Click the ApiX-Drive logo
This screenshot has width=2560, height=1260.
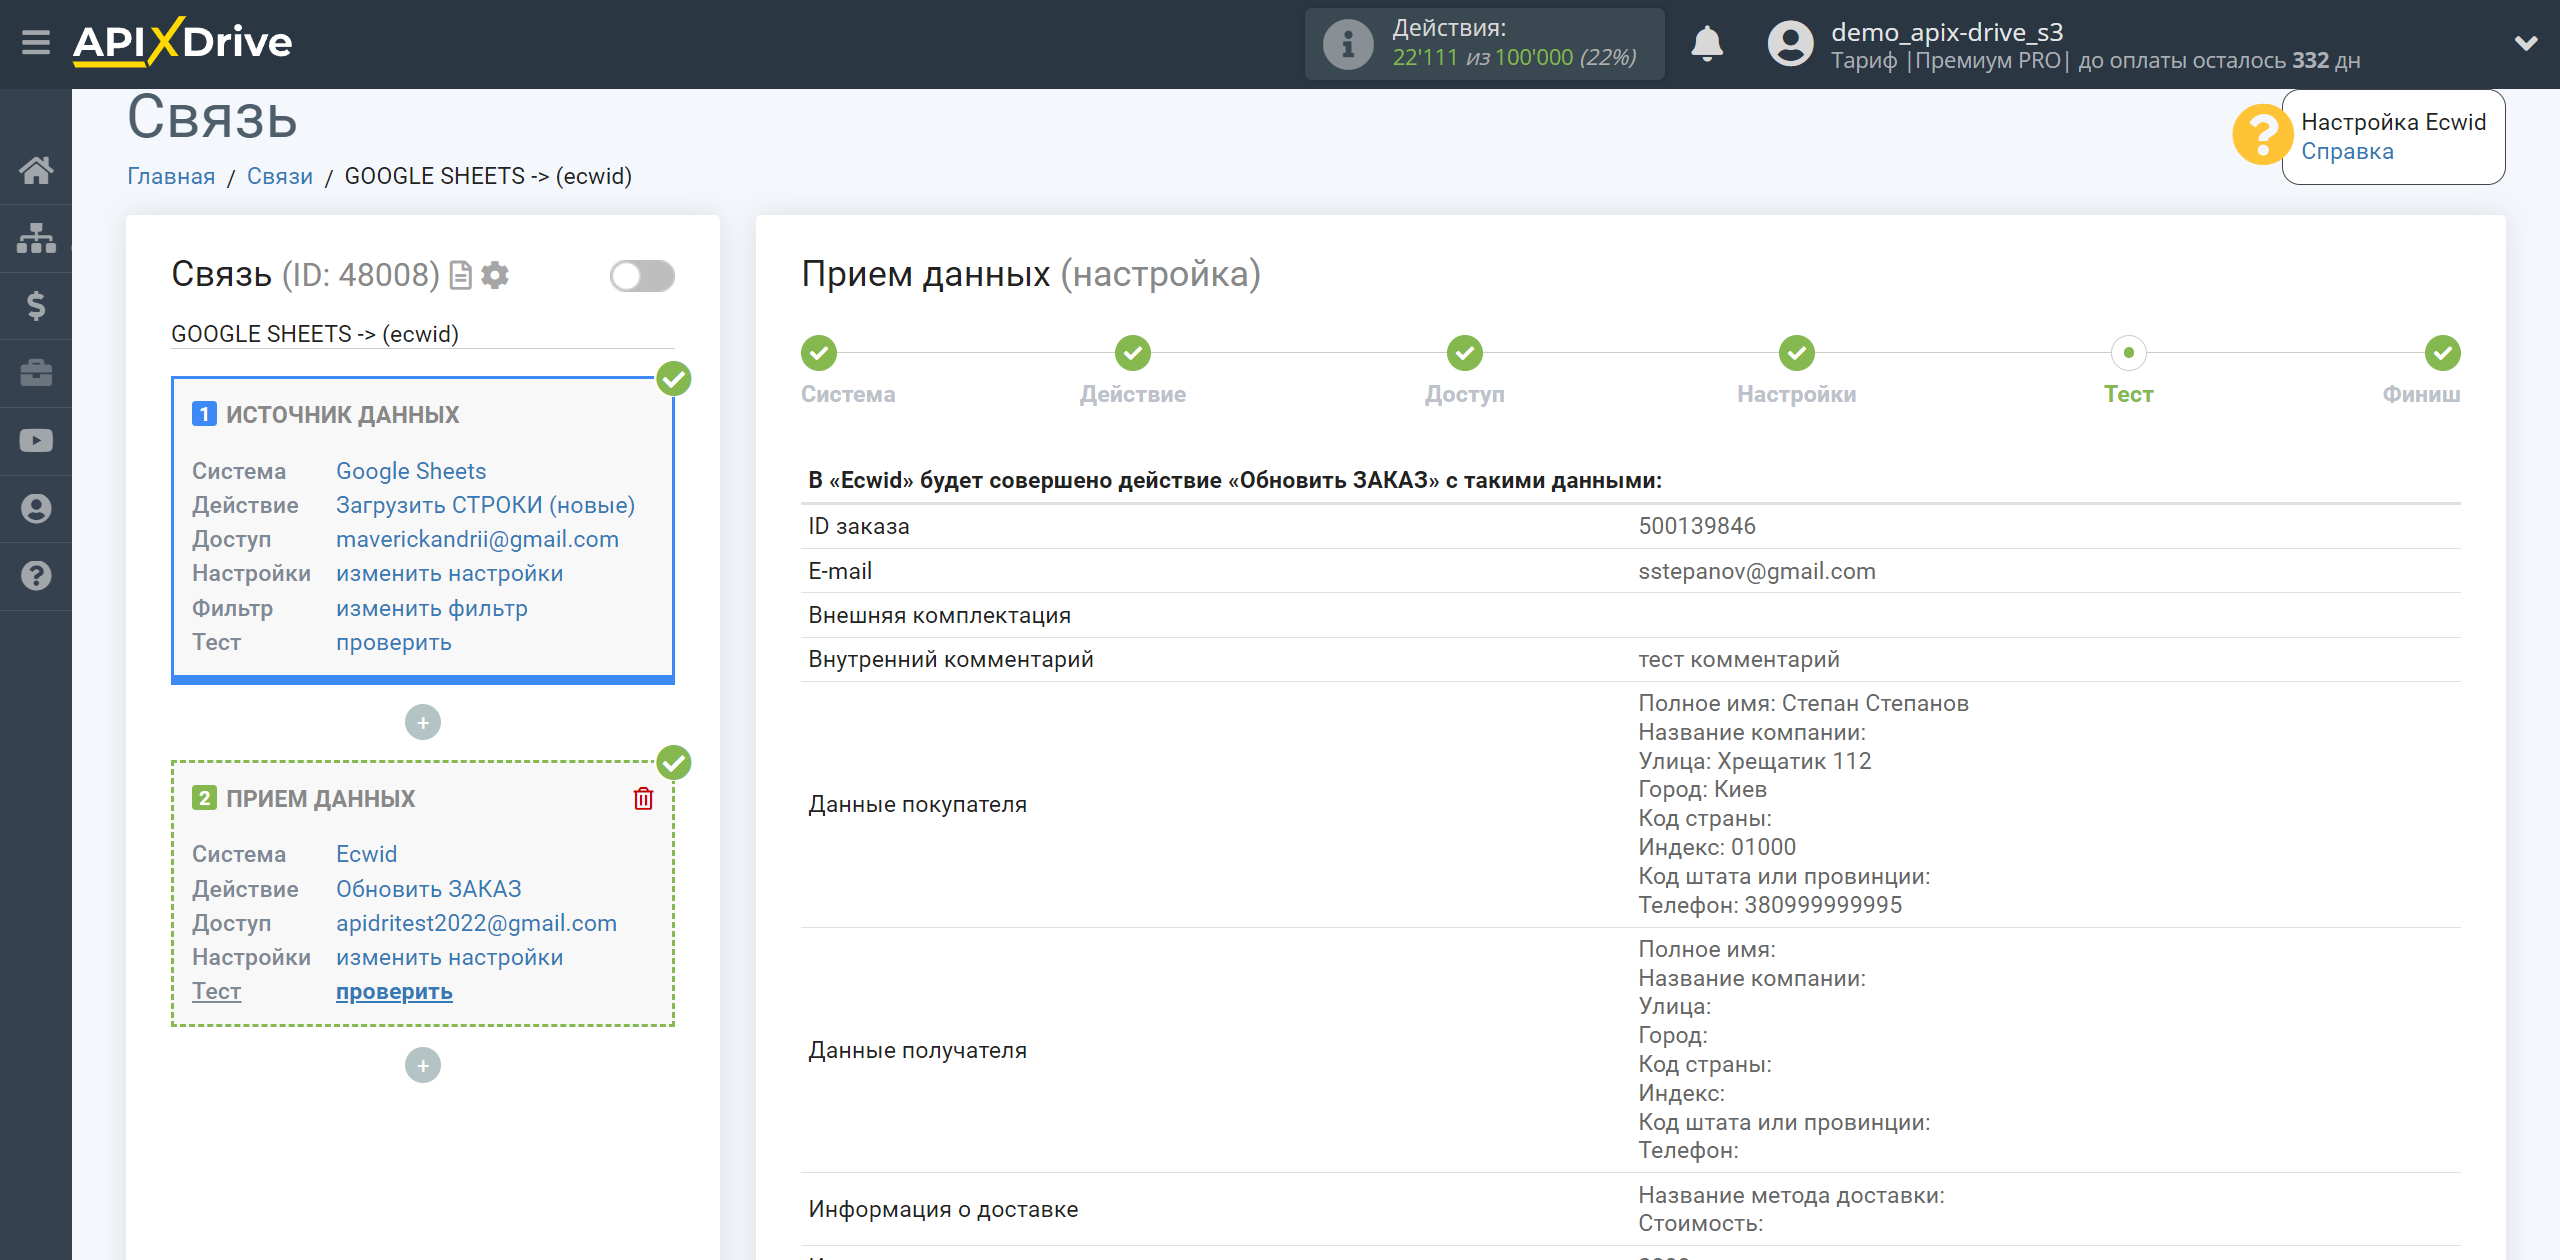click(x=183, y=42)
